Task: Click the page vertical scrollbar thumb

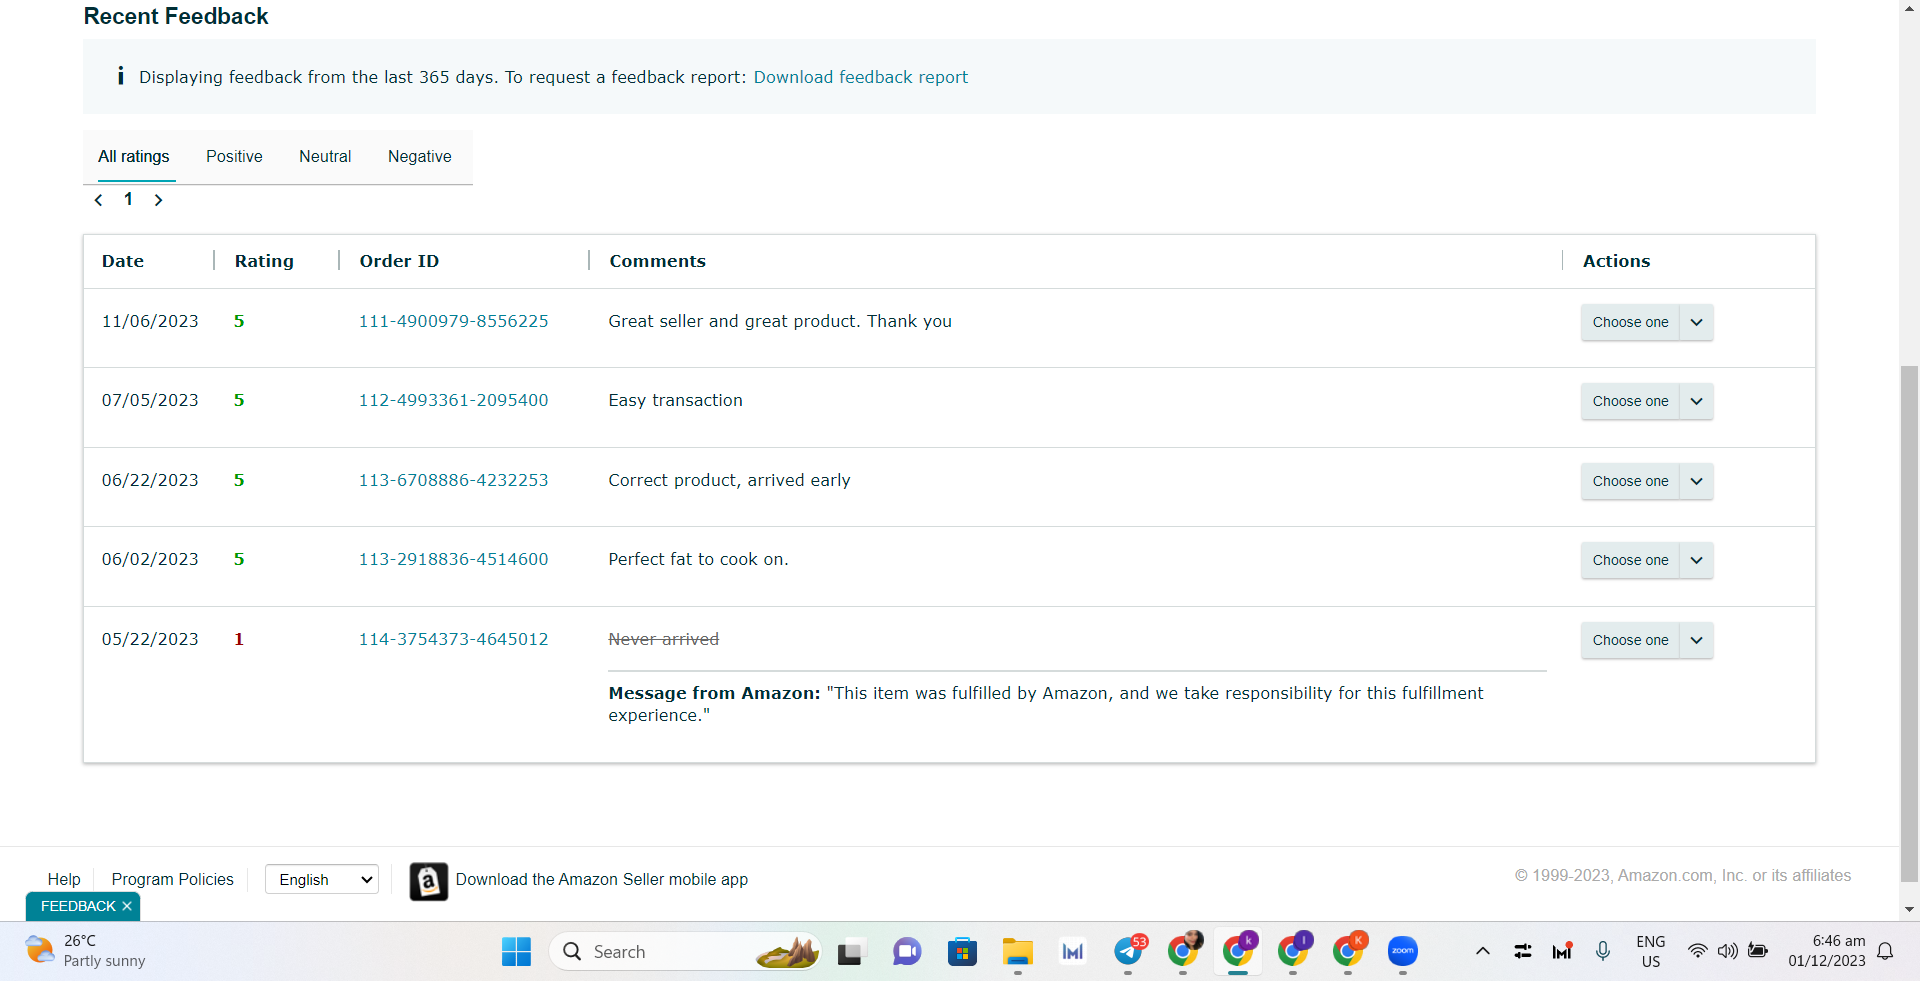Action: coord(1909,625)
